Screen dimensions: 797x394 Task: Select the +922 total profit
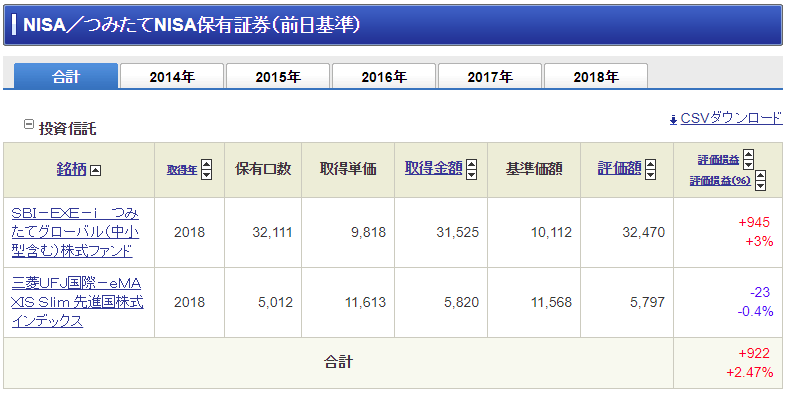coord(754,353)
